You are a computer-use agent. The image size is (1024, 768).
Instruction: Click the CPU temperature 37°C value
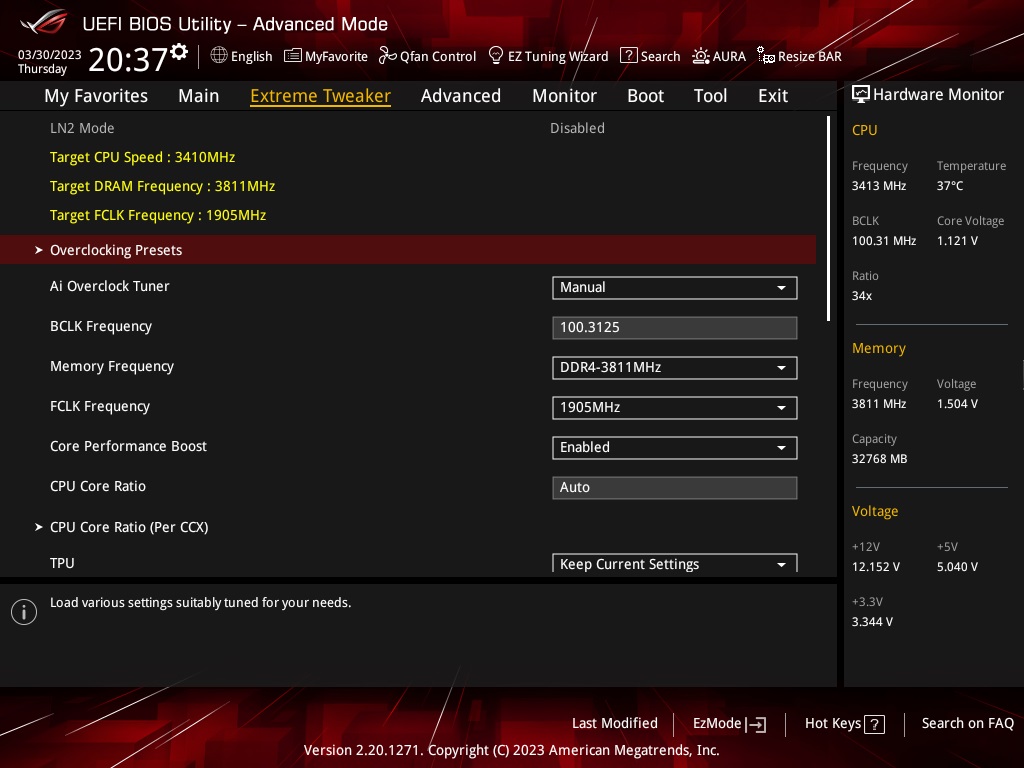coord(950,185)
